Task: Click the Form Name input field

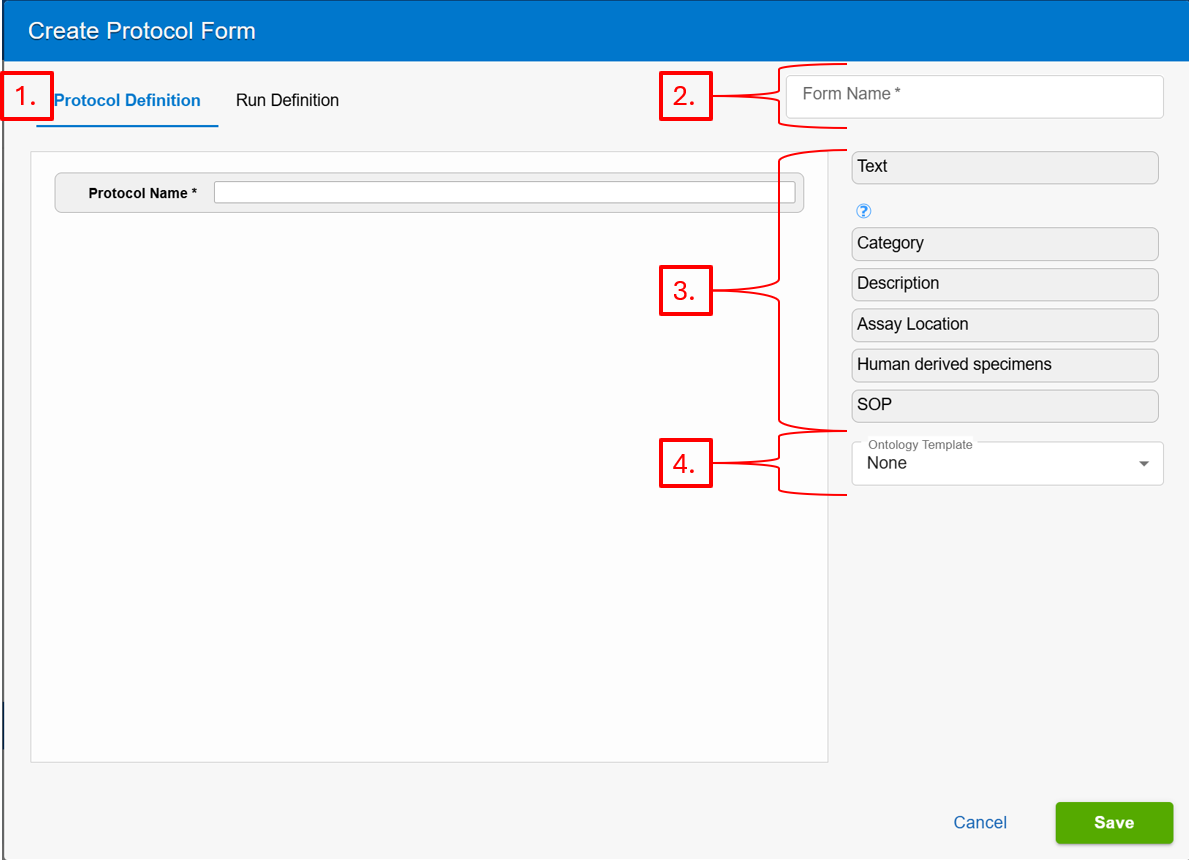Action: coord(973,96)
